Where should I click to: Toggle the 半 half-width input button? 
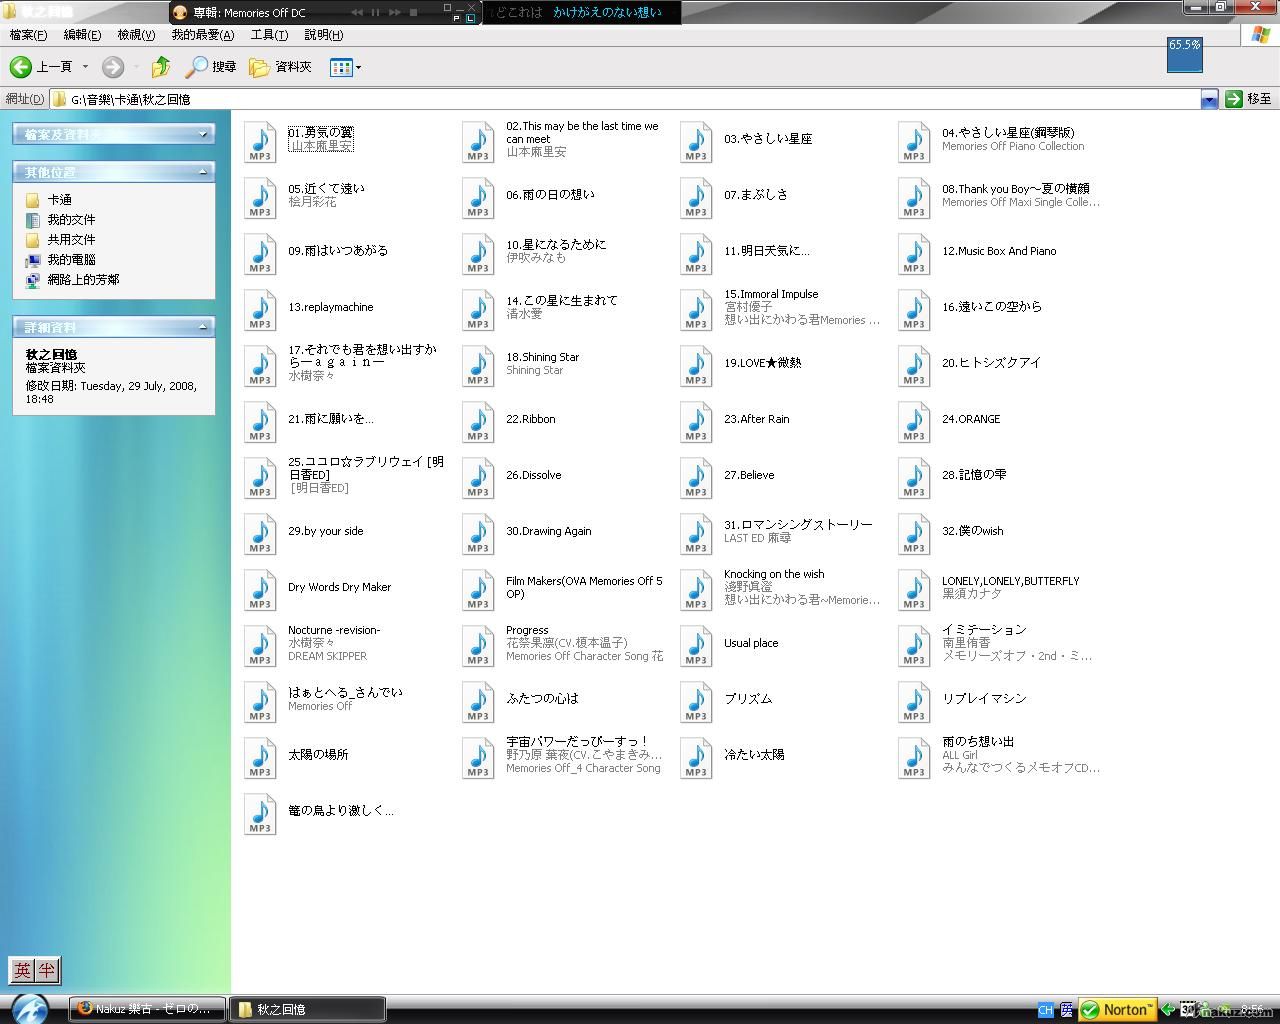pos(47,970)
